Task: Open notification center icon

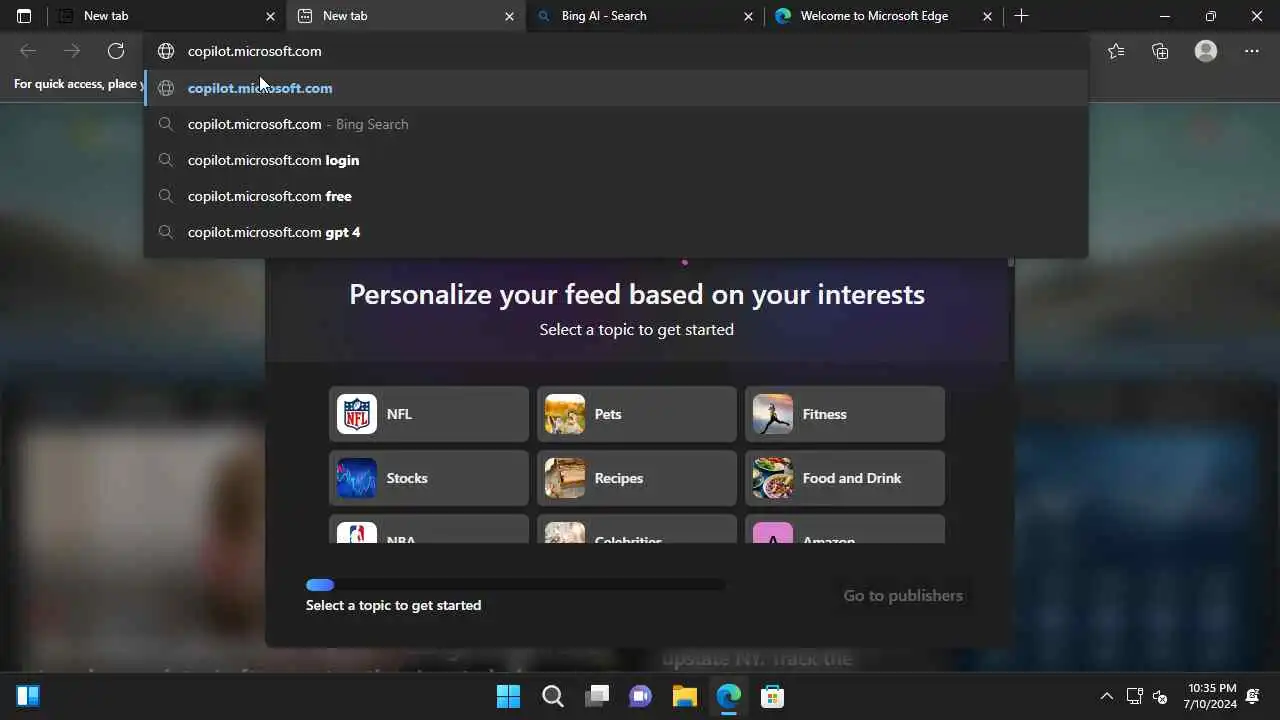Action: pyautogui.click(x=1253, y=696)
